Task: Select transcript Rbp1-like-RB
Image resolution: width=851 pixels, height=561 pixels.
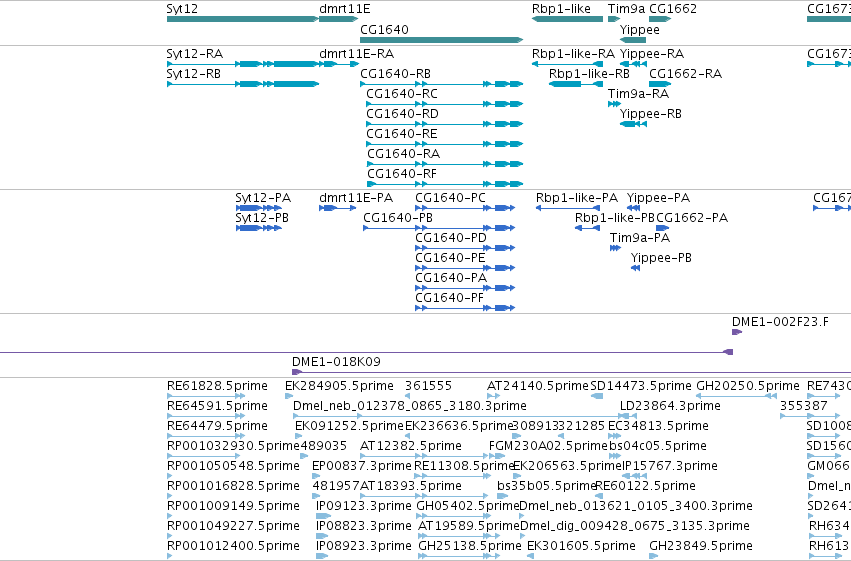Action: (576, 84)
